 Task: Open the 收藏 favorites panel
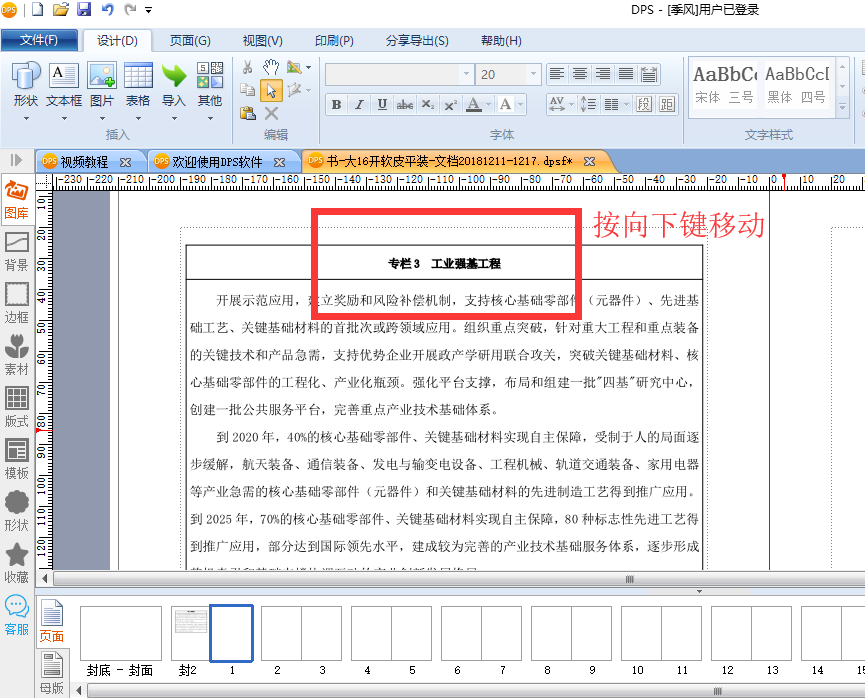[17, 563]
